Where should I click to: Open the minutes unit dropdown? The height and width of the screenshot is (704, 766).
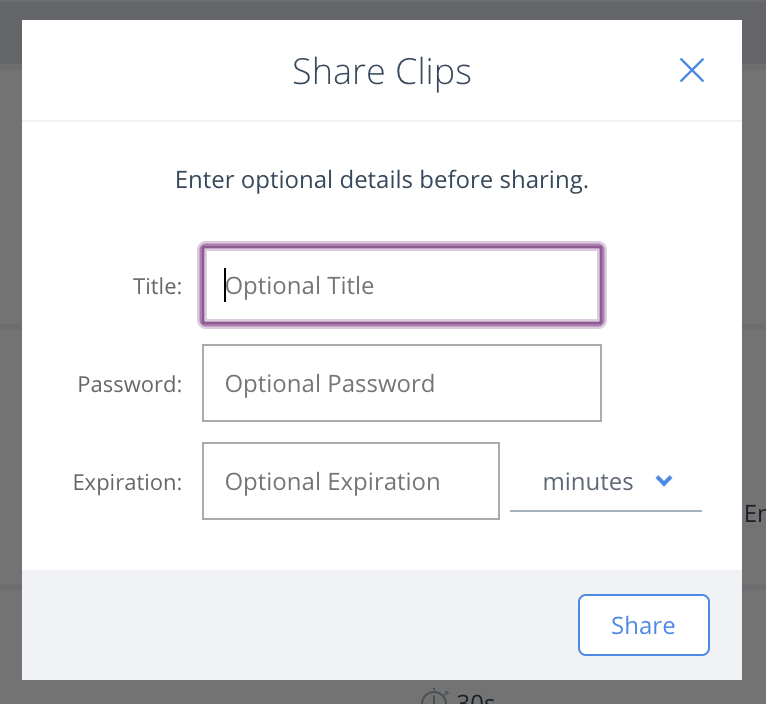pyautogui.click(x=606, y=482)
